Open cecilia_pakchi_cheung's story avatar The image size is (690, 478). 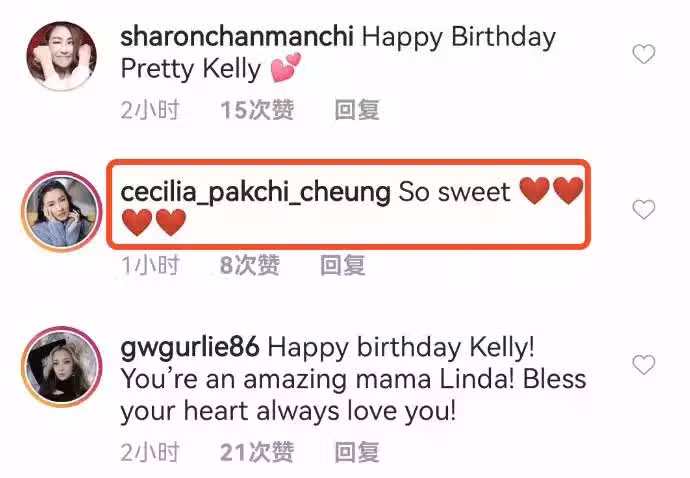click(x=61, y=211)
